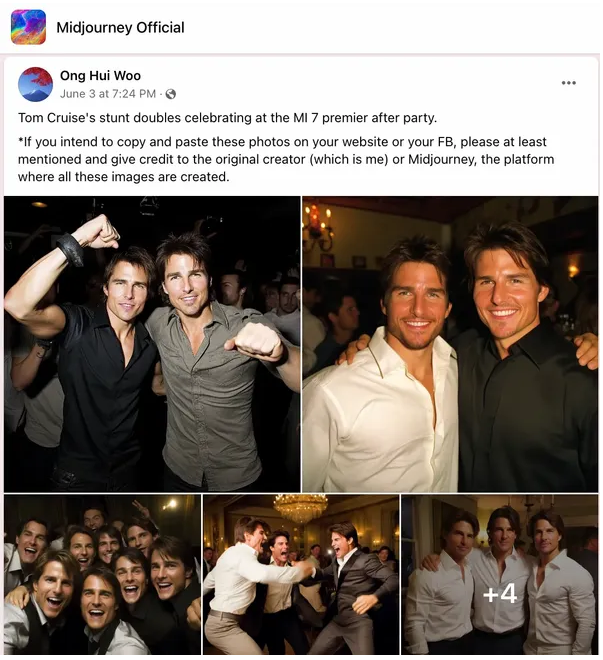This screenshot has height=660, width=603.
Task: Visit the Ong Hui Woo author name link
Action: point(100,76)
